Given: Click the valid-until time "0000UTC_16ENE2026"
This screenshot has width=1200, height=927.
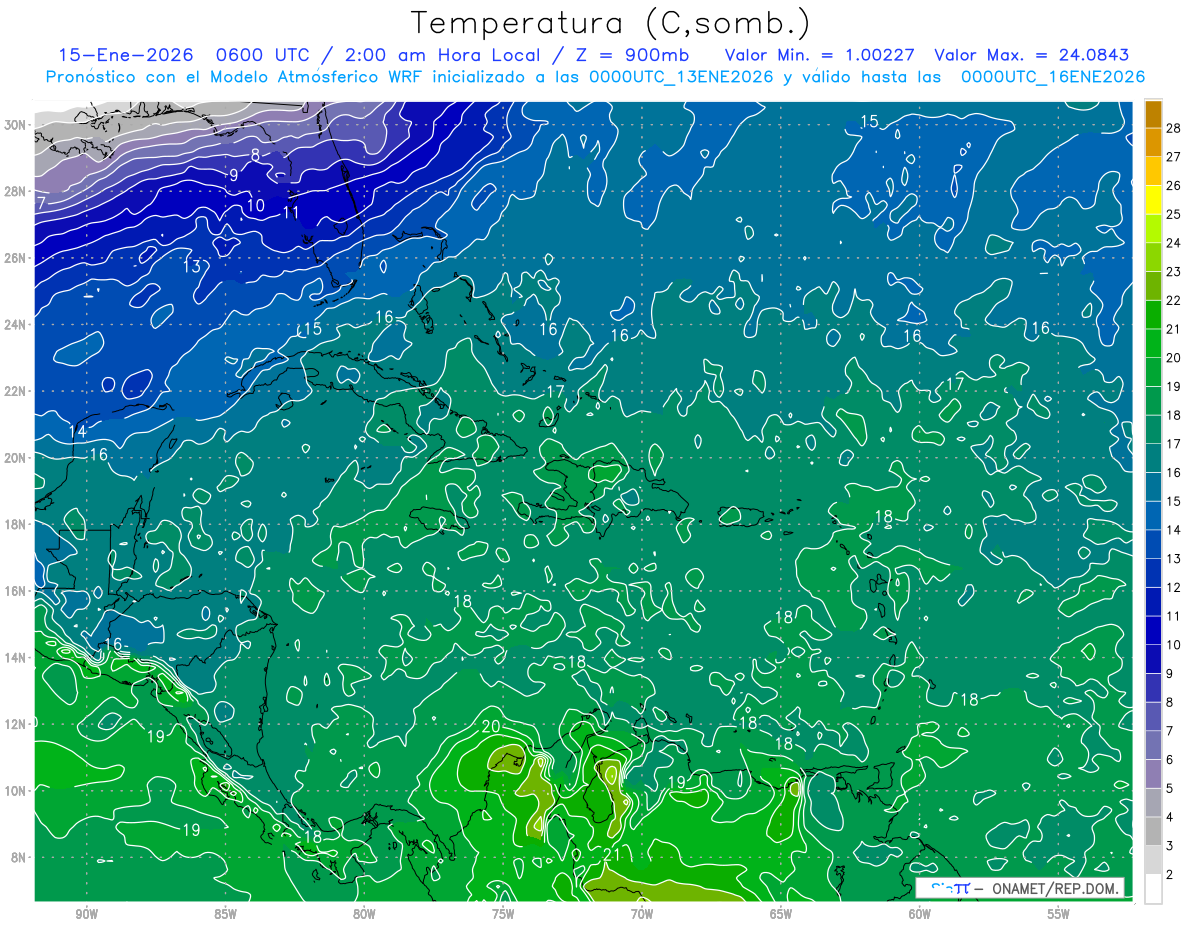Looking at the screenshot, I should click(1052, 77).
